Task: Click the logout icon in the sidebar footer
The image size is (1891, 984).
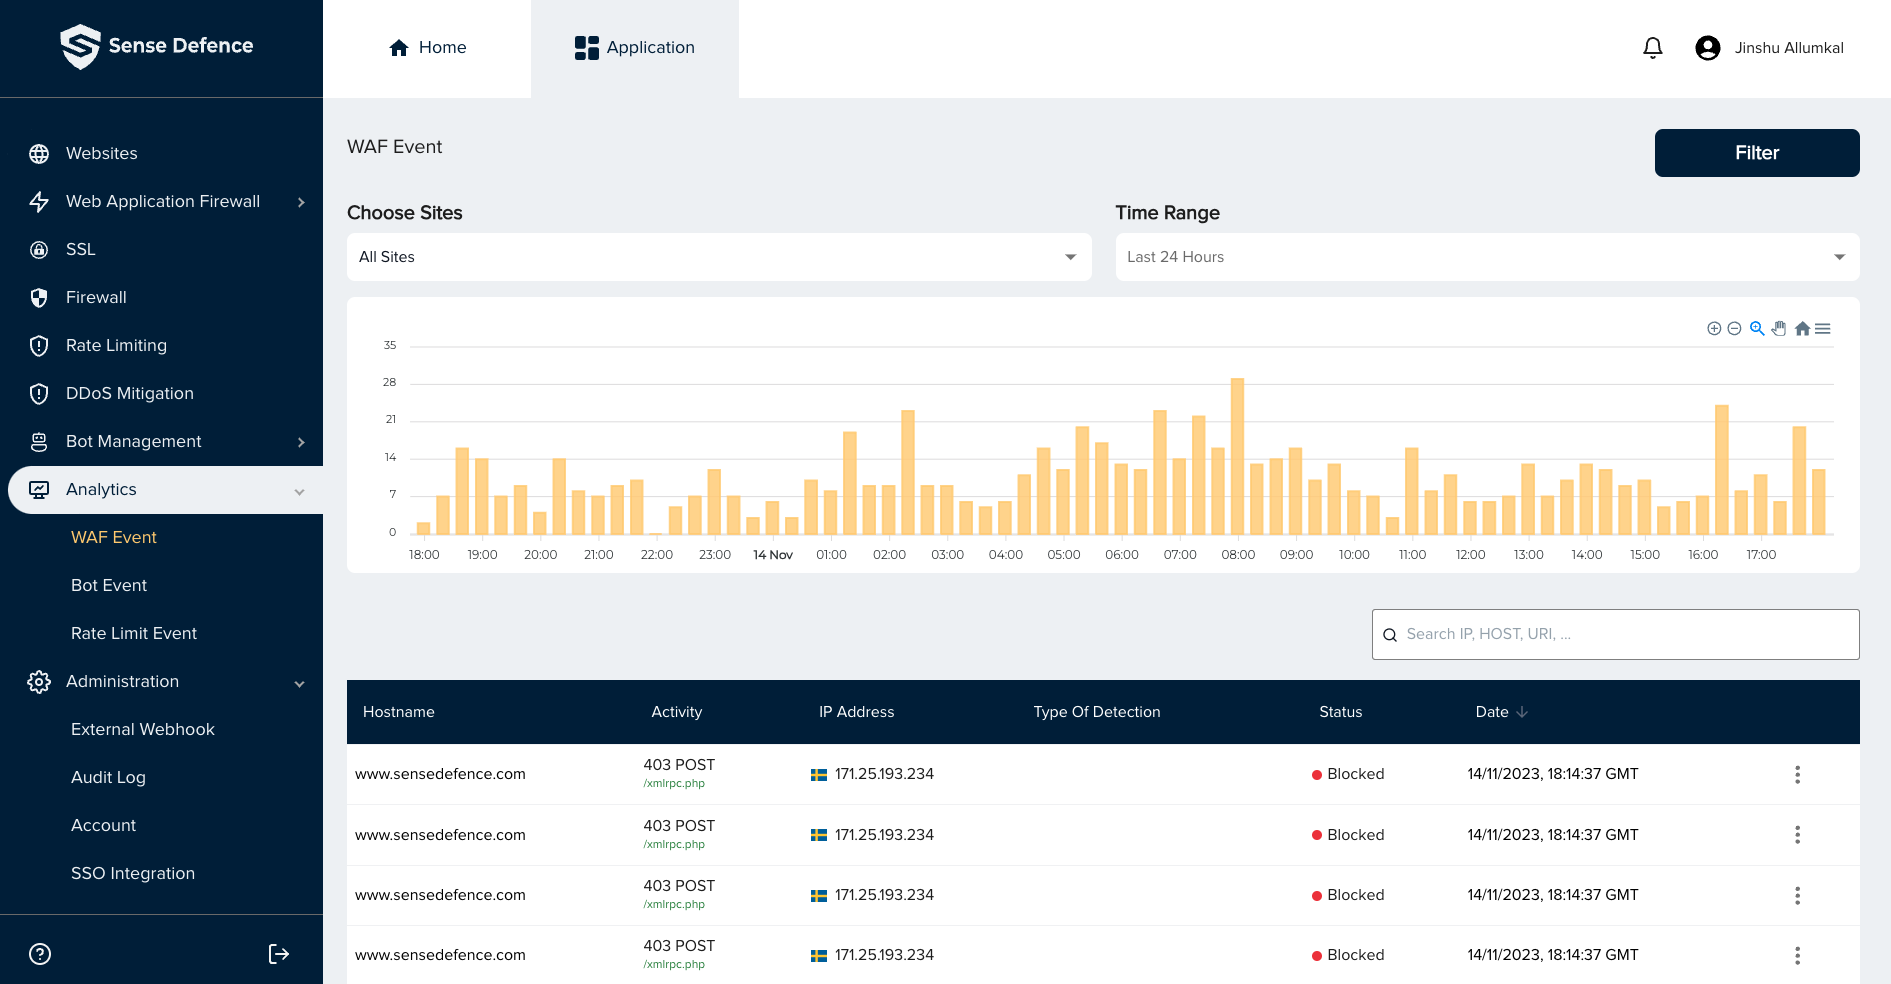Action: click(278, 952)
